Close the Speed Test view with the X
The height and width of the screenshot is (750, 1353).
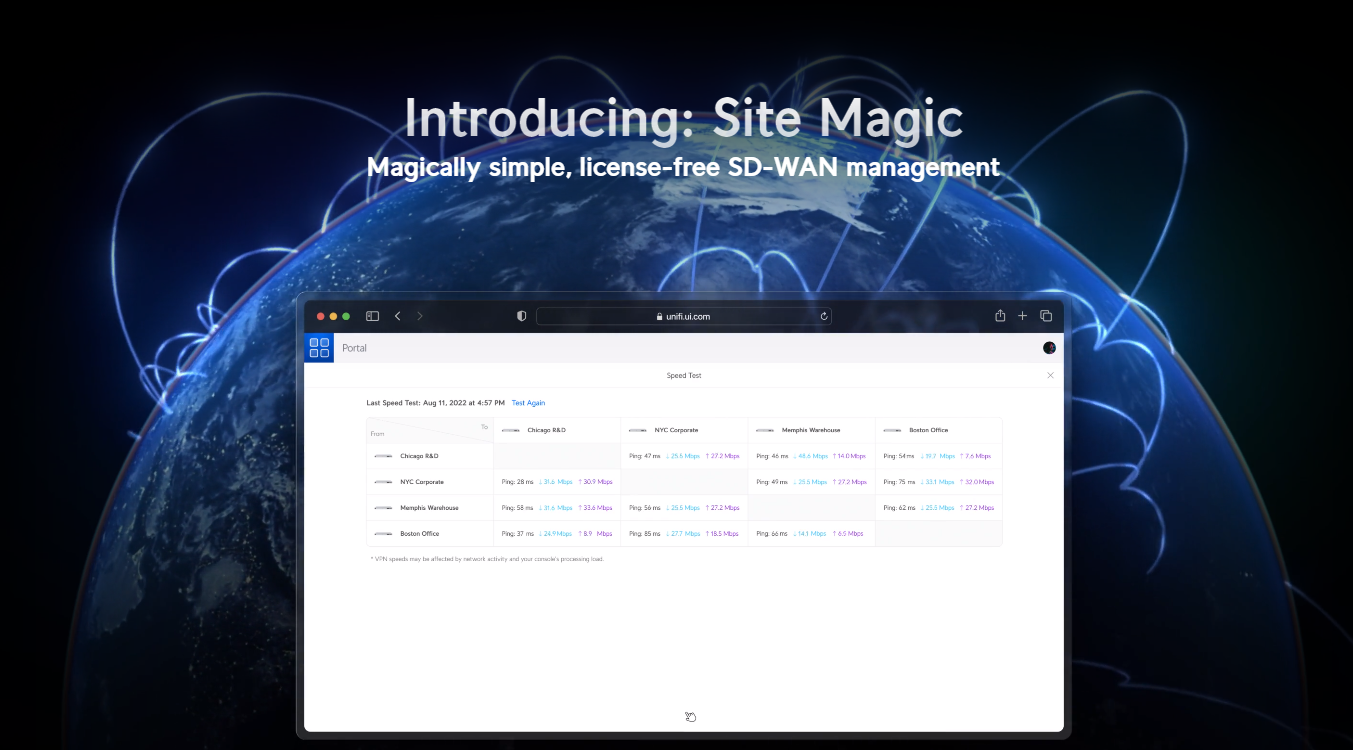click(1050, 374)
